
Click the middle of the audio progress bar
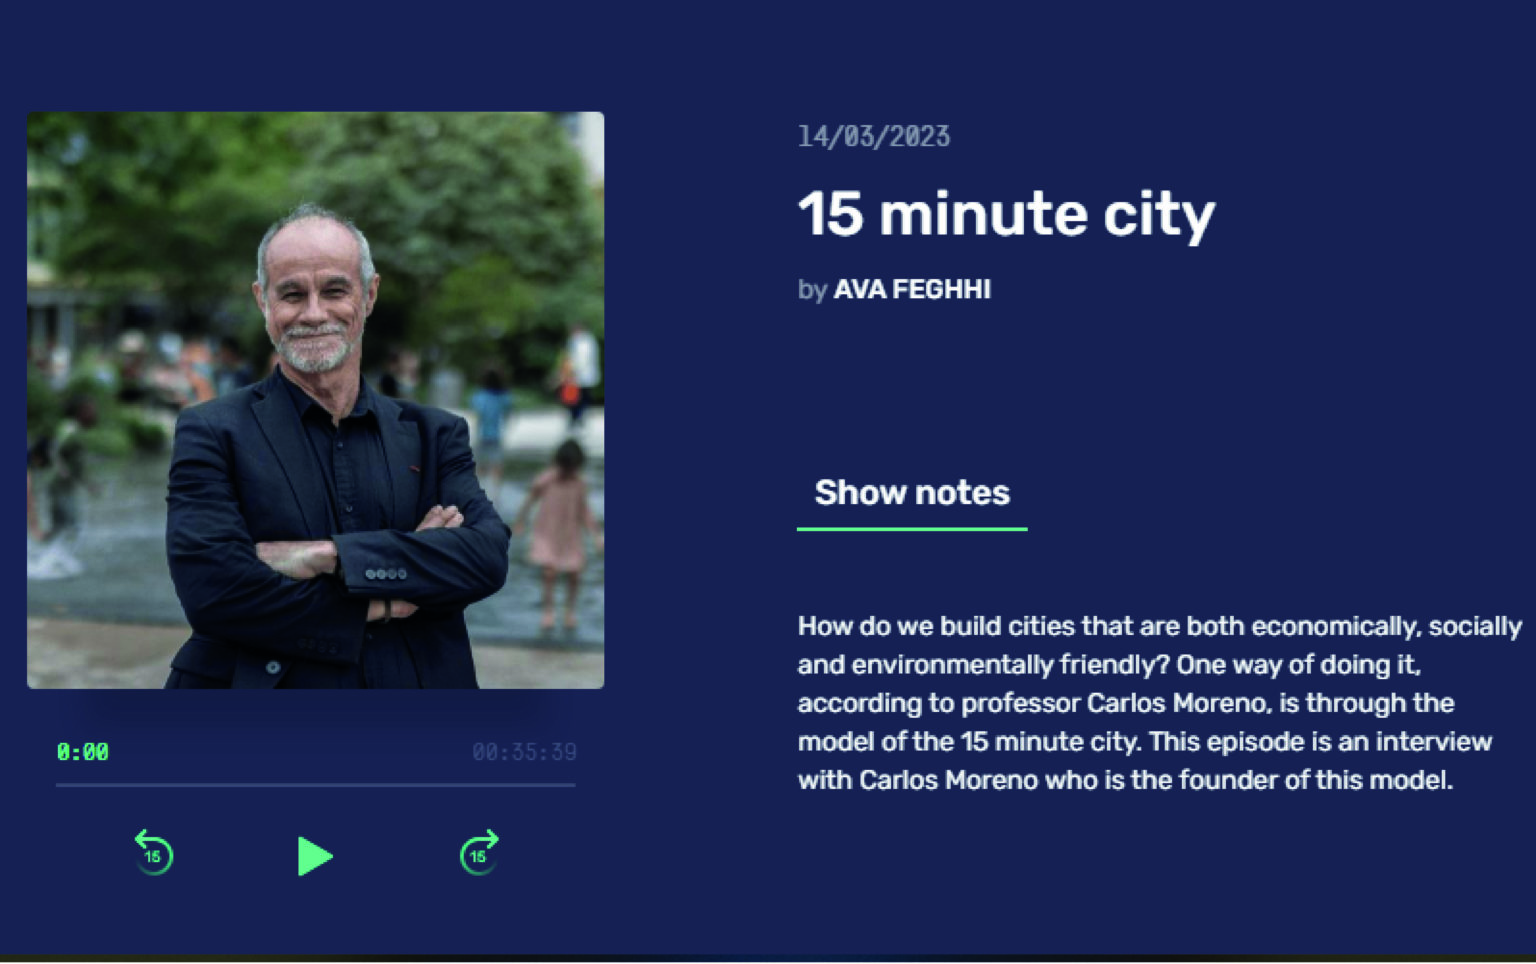[315, 785]
